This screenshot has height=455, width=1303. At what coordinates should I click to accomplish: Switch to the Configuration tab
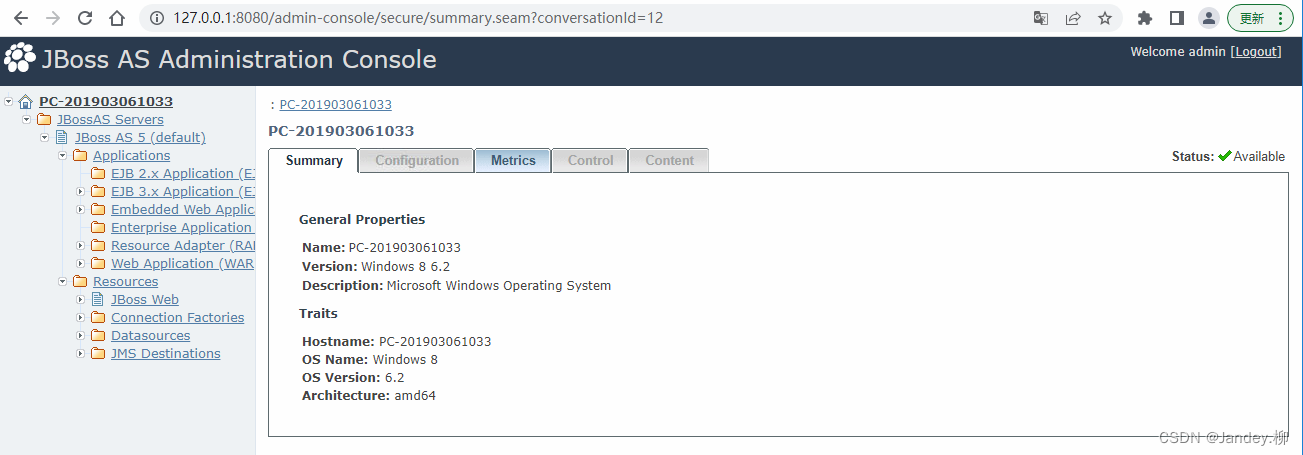click(x=417, y=160)
